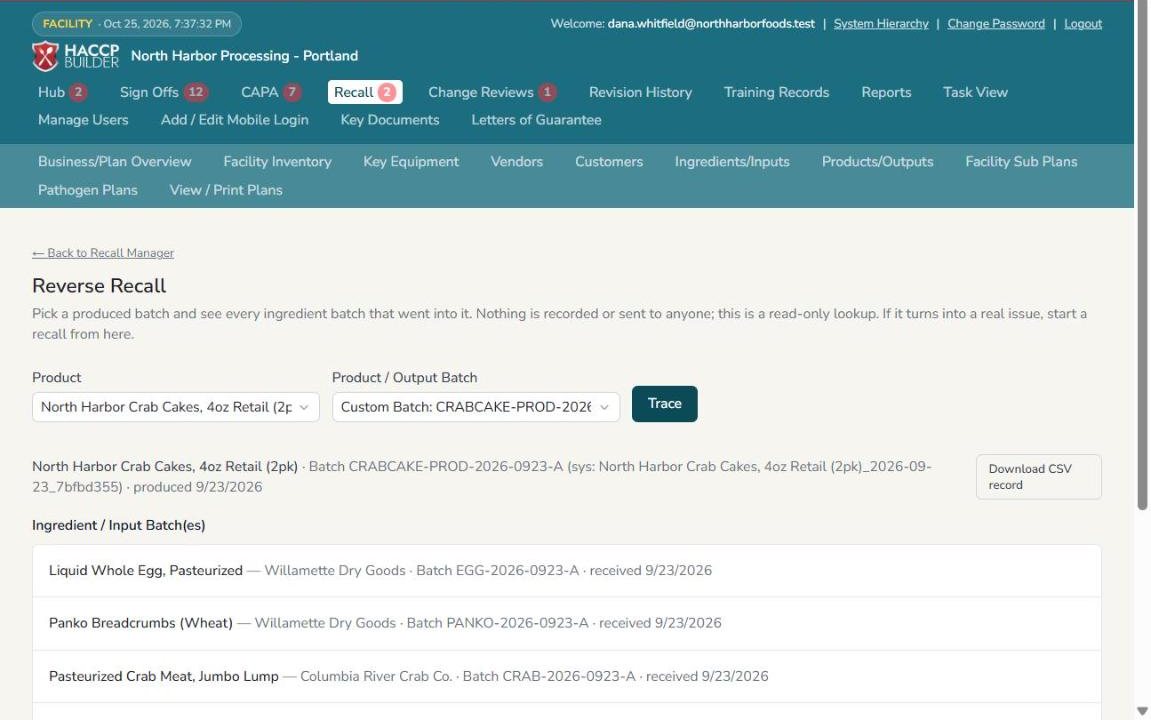Click the HACCP Builder logo
The width and height of the screenshot is (1151, 720).
75,56
